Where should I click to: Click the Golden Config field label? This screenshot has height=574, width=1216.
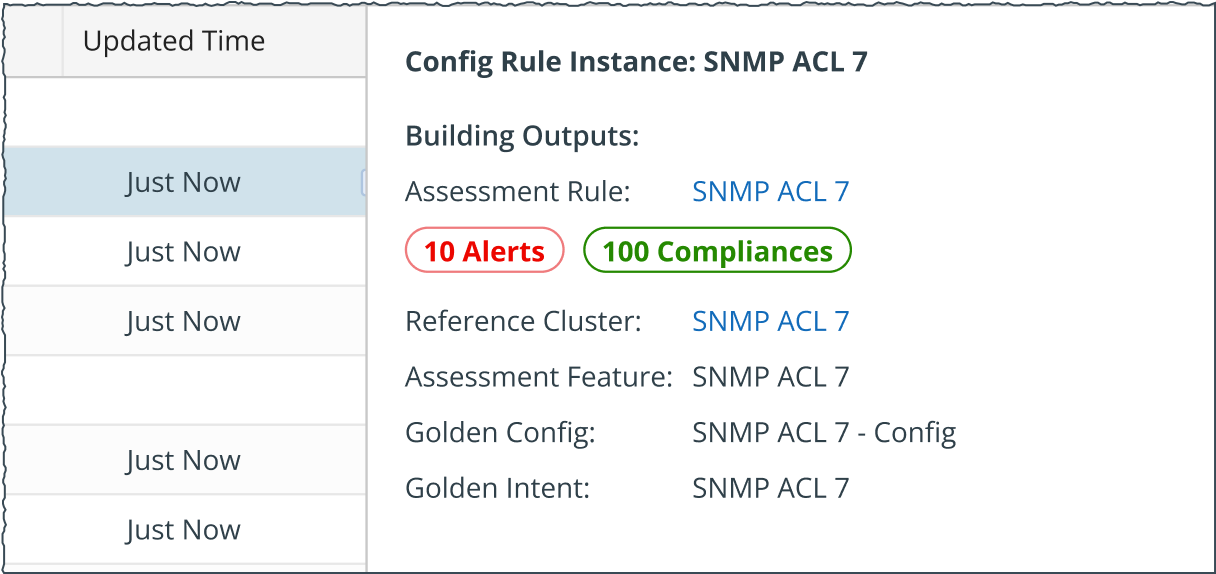[x=500, y=433]
